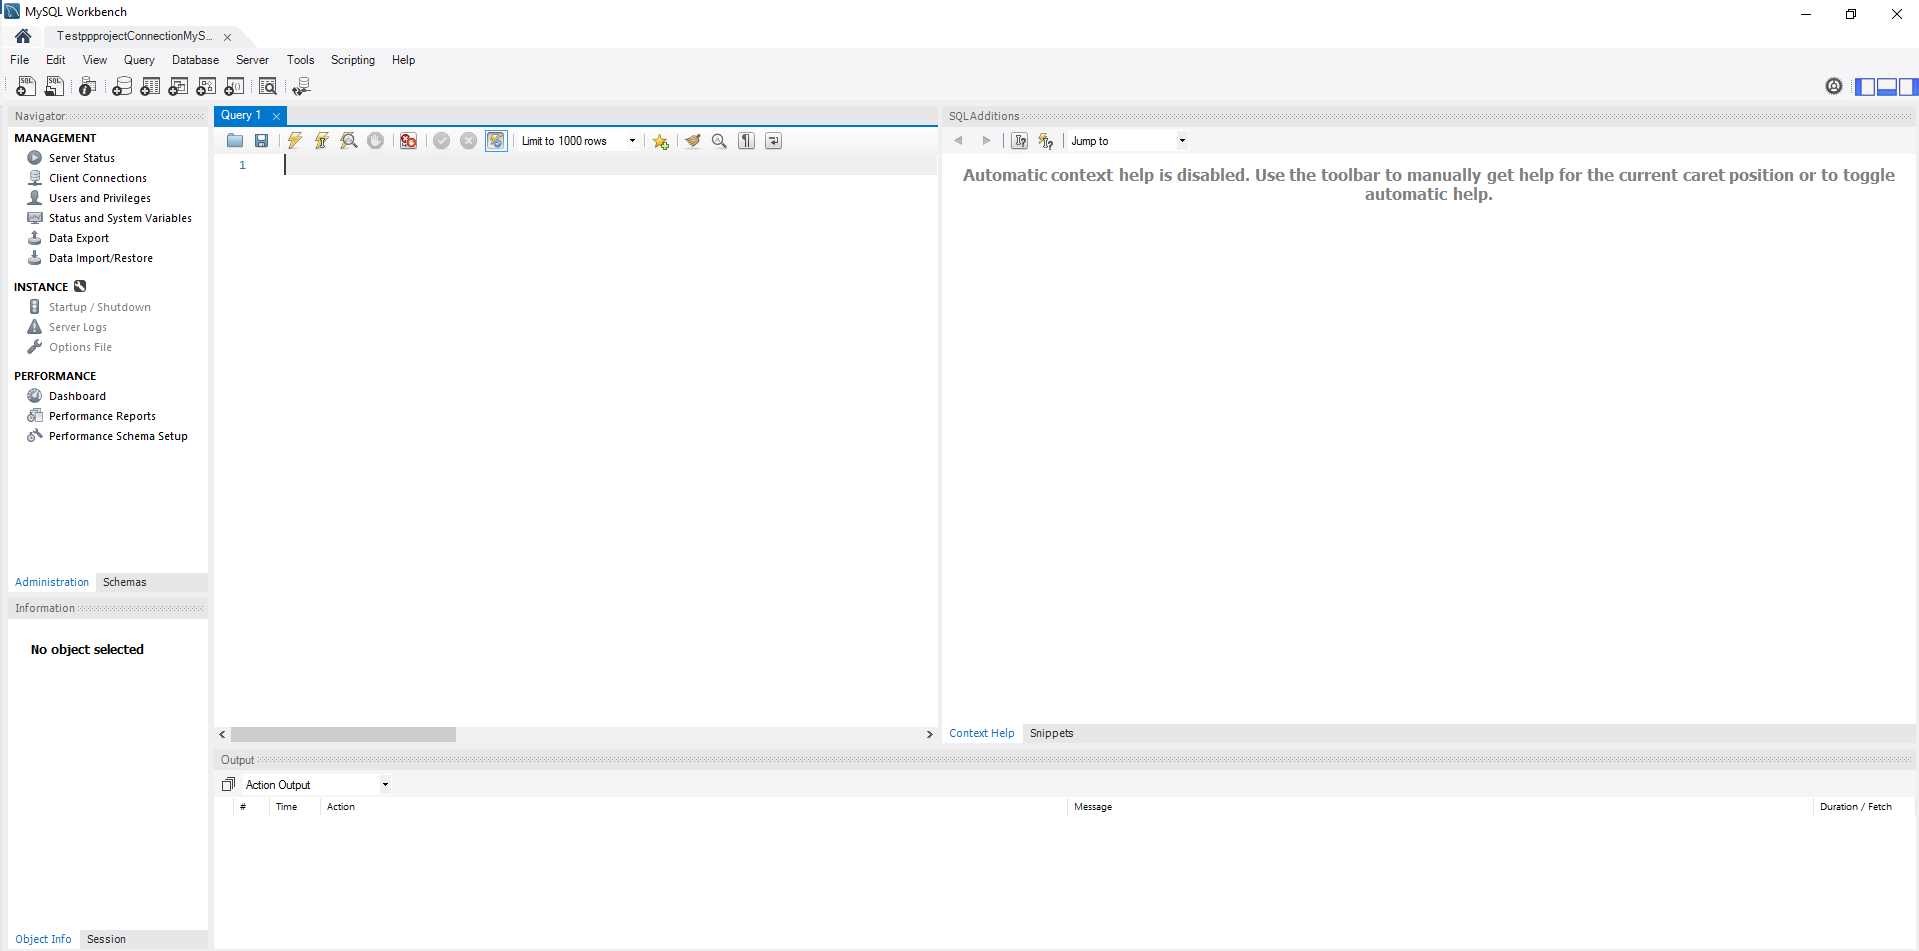Image resolution: width=1919 pixels, height=951 pixels.
Task: Open preferences gear icon
Action: point(1834,86)
